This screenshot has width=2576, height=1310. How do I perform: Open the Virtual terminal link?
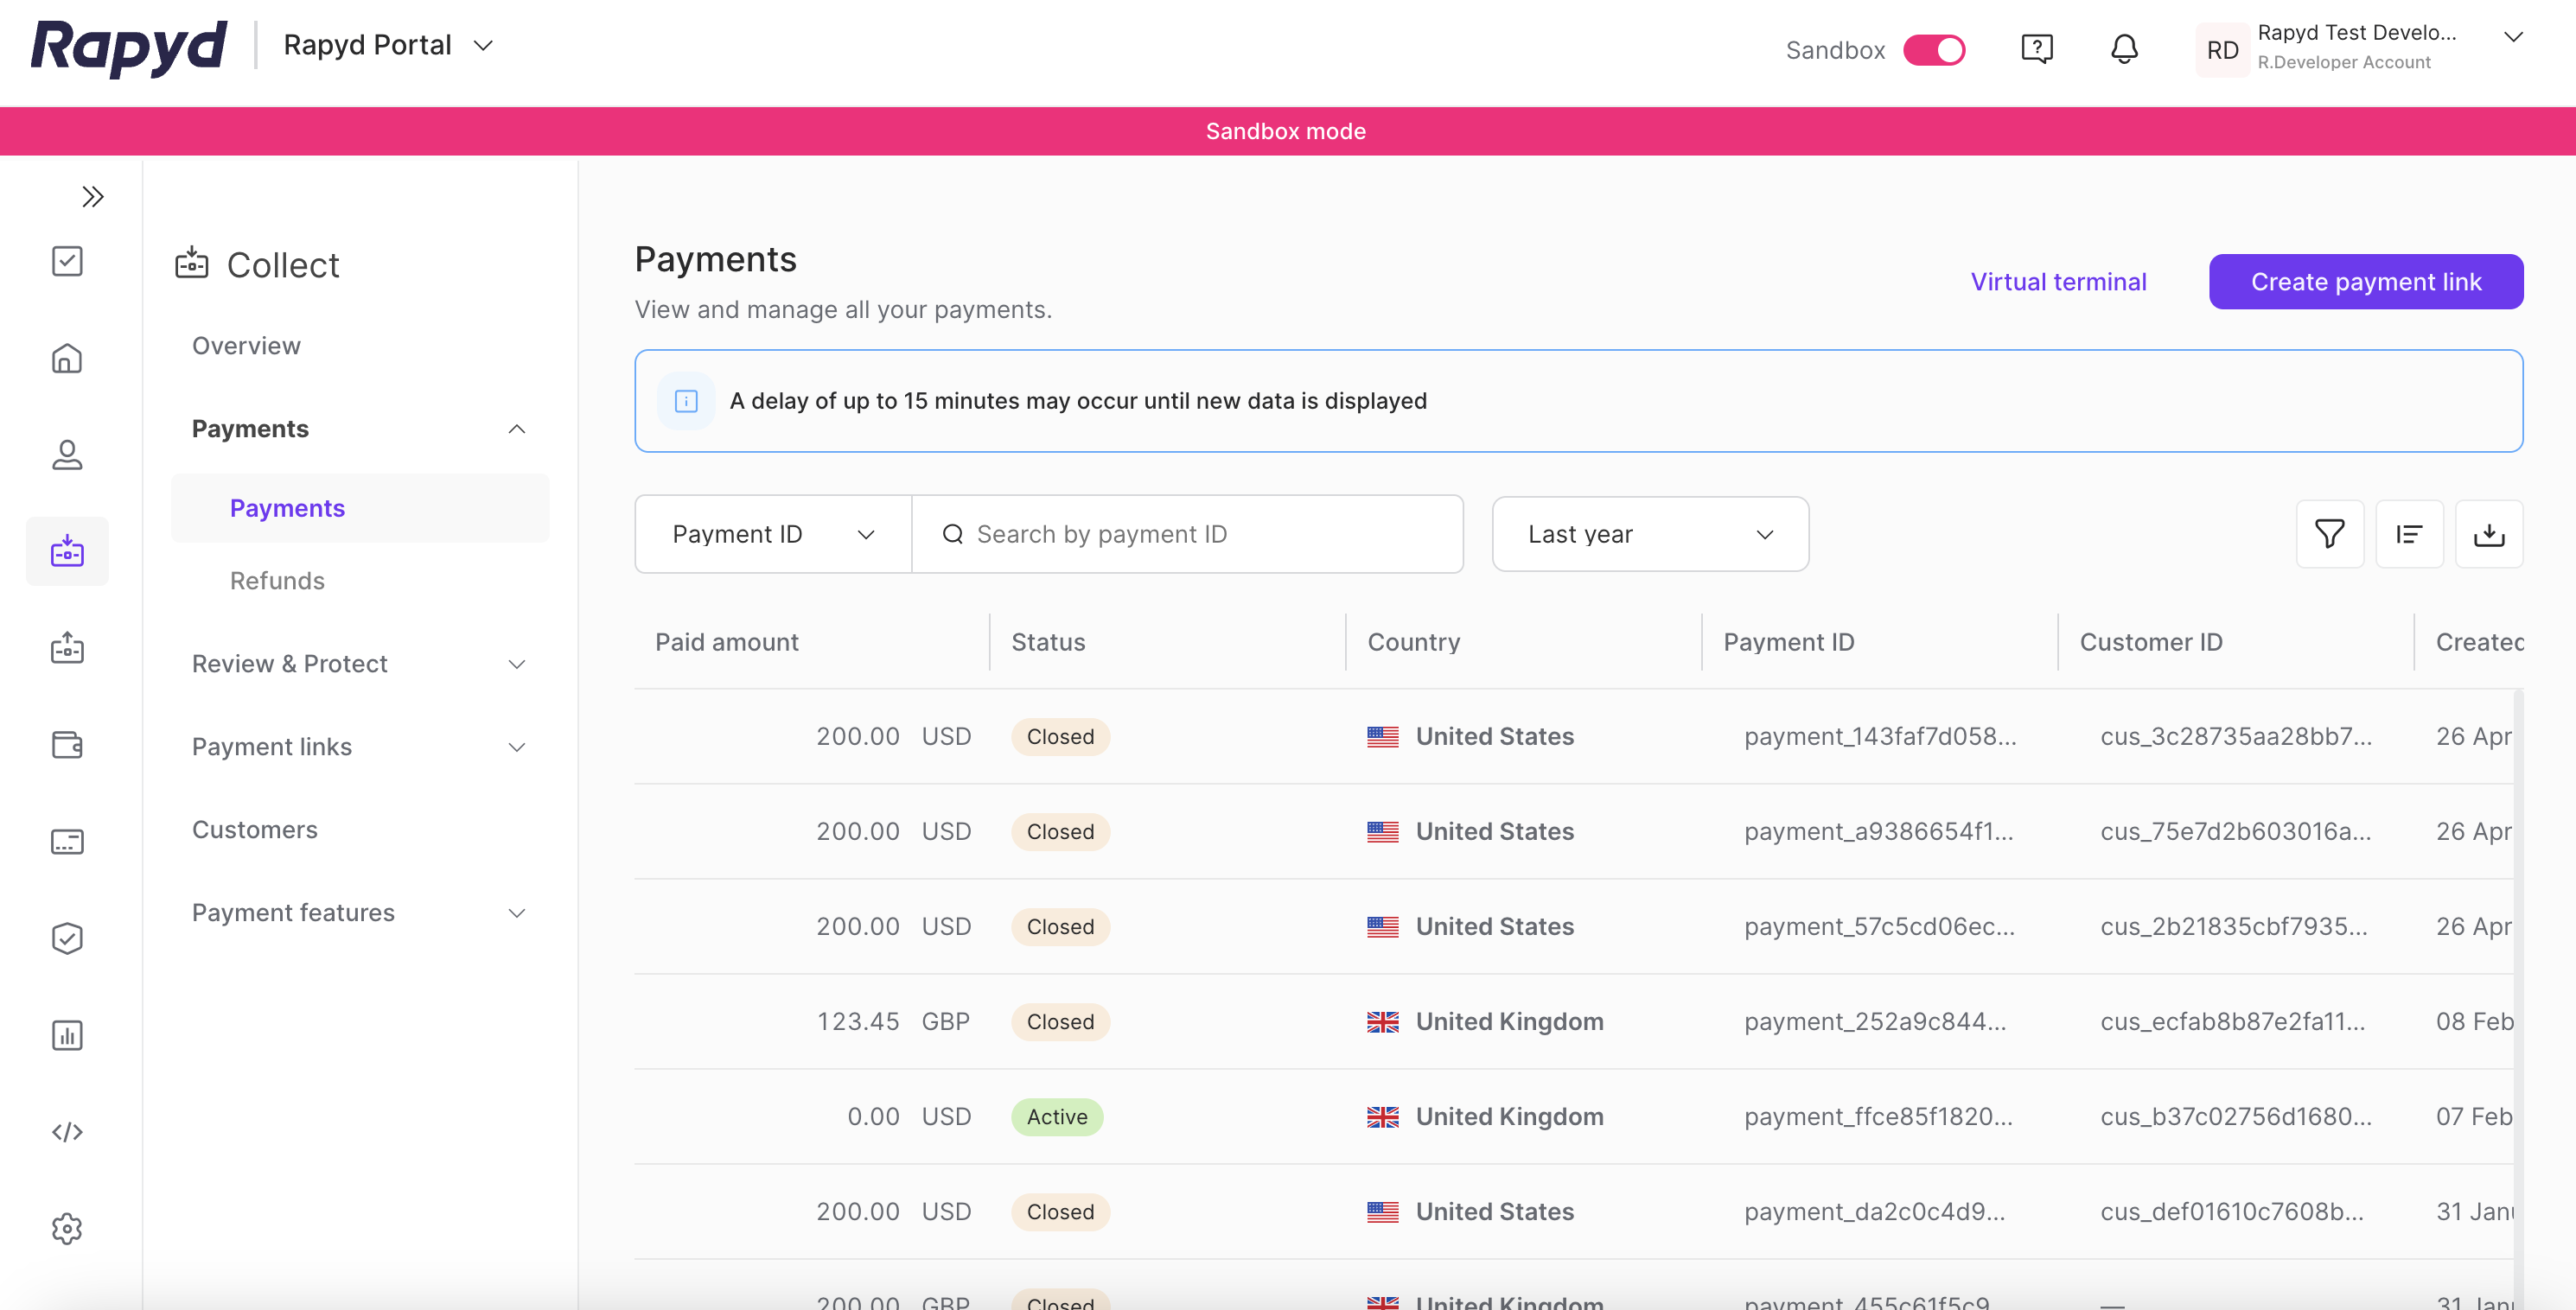point(2058,282)
